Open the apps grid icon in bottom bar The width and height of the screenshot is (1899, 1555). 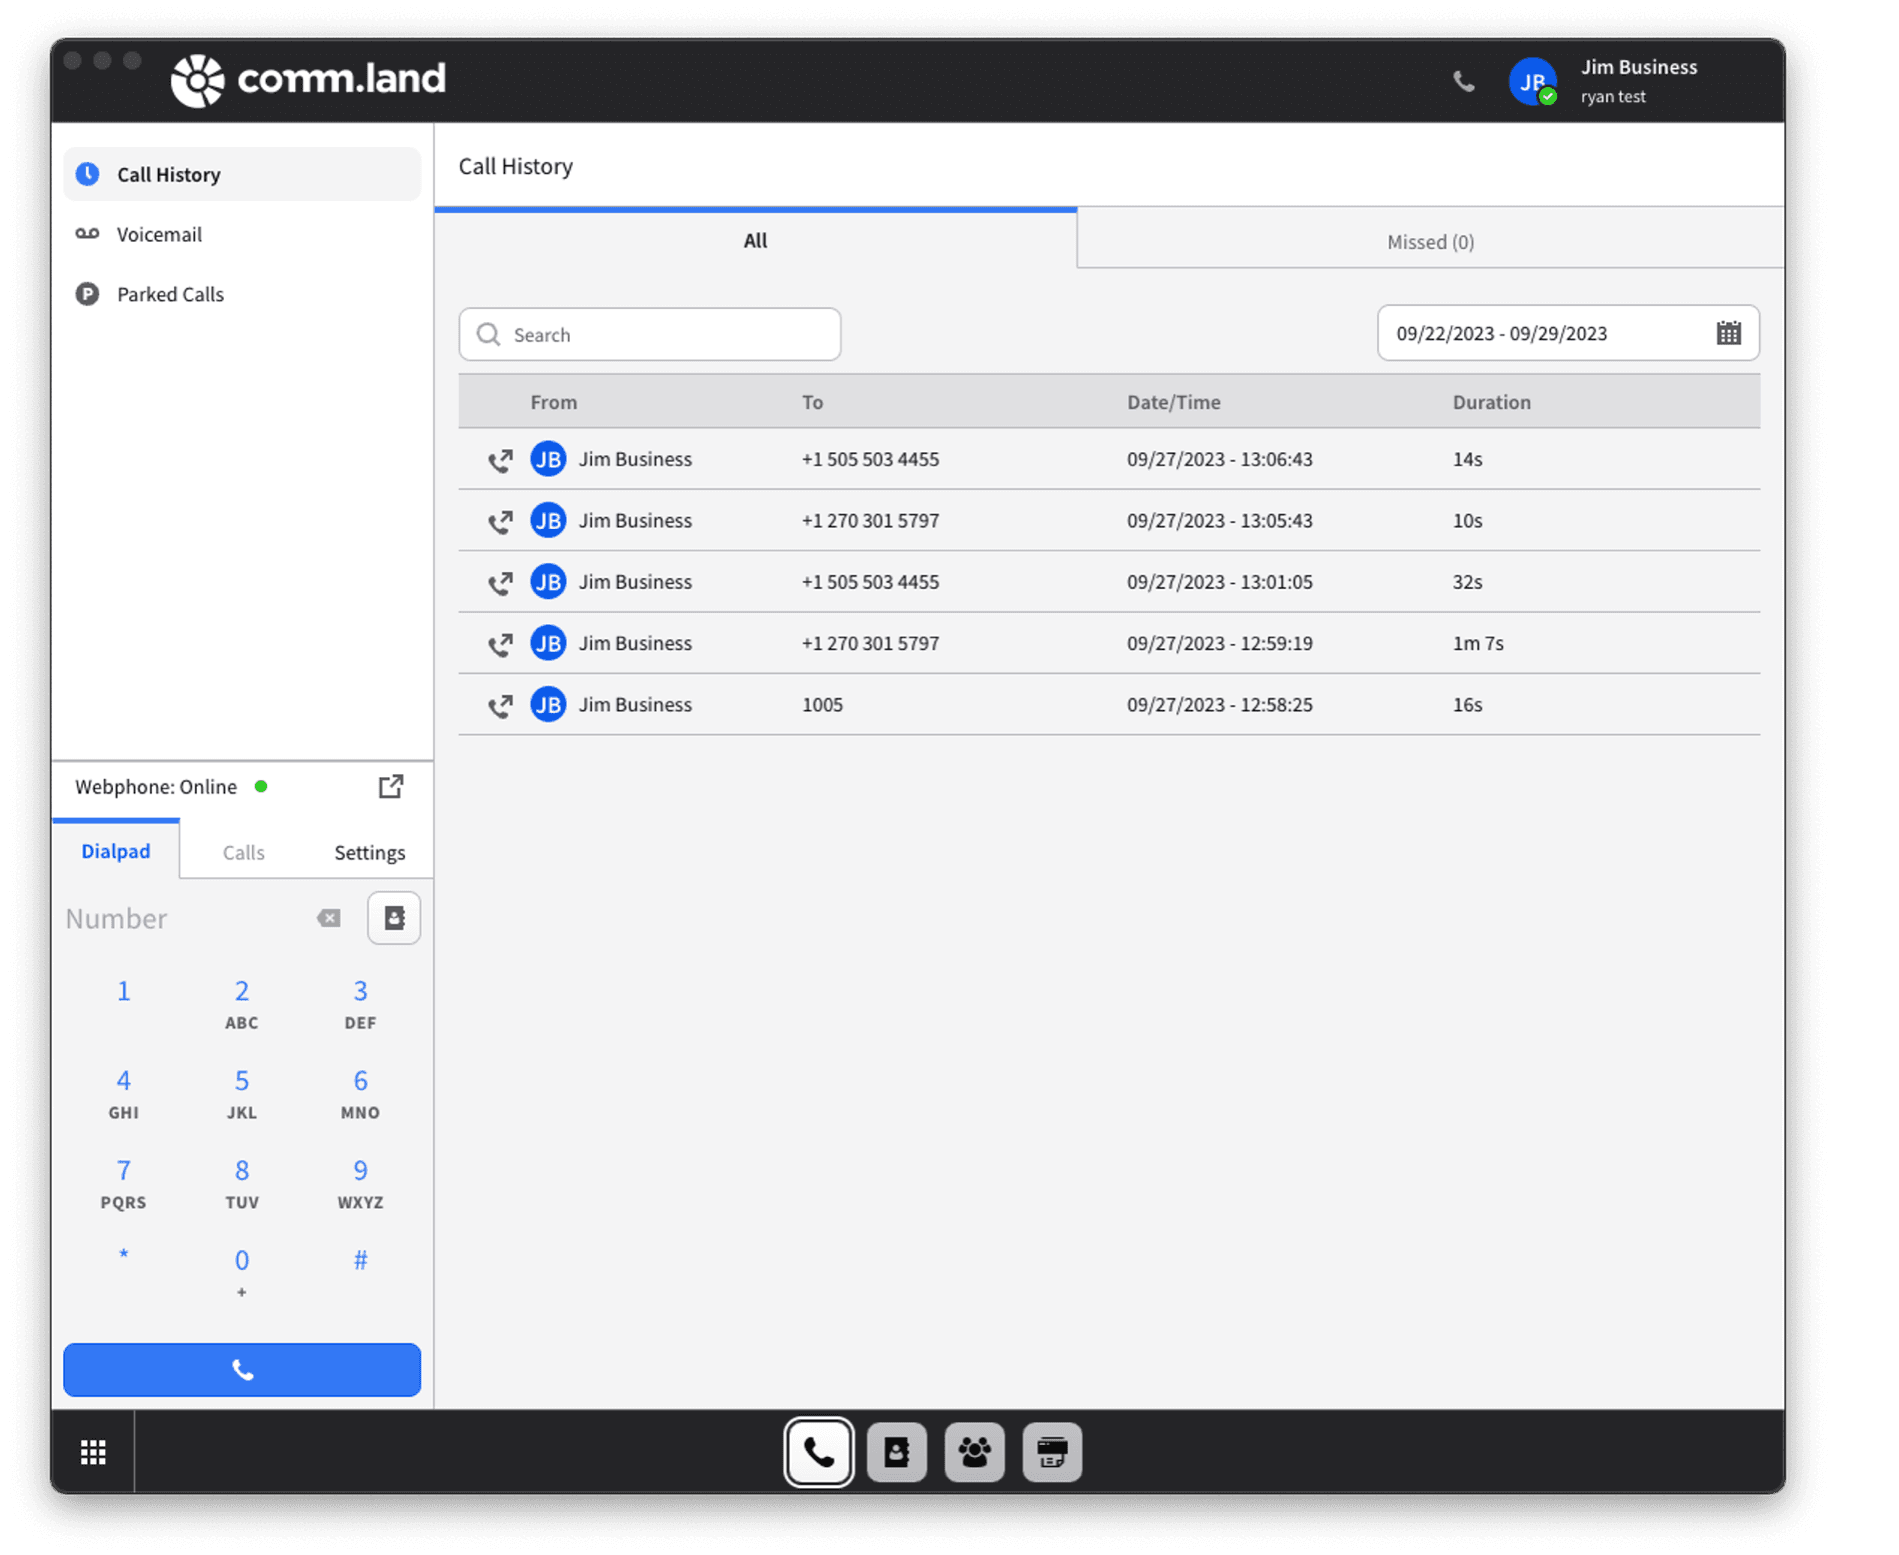point(93,1452)
